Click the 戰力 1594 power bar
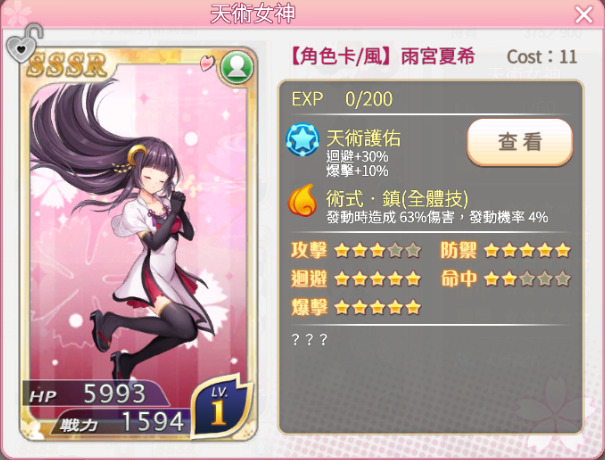 [x=122, y=422]
